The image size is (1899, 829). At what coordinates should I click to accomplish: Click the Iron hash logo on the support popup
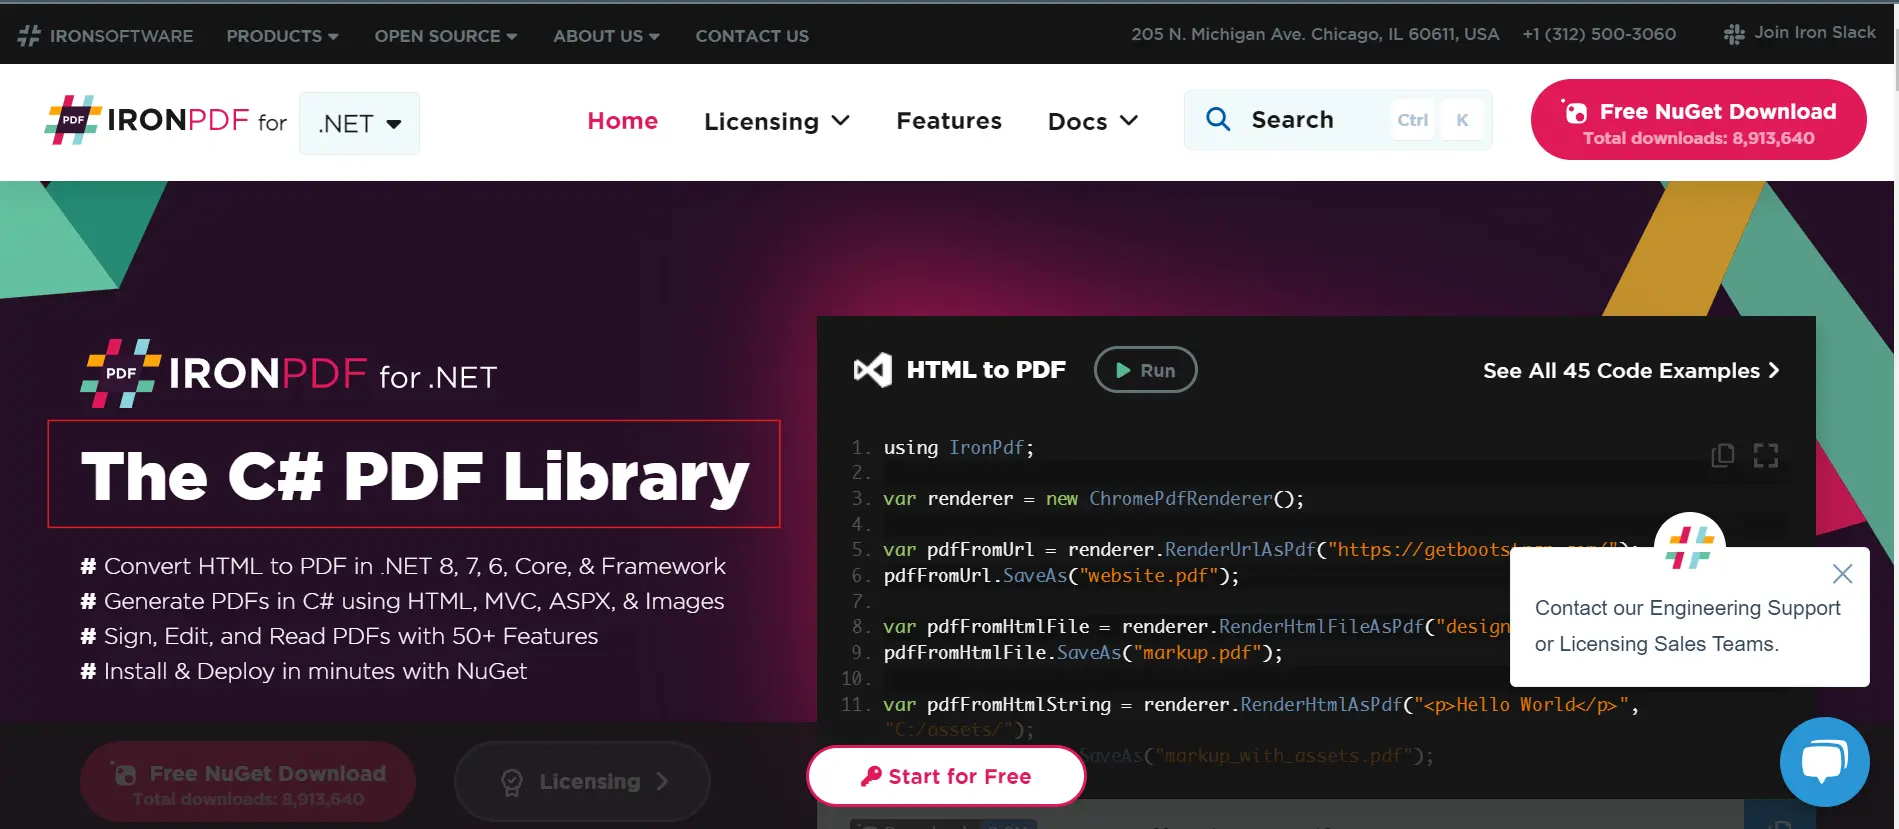(x=1689, y=547)
